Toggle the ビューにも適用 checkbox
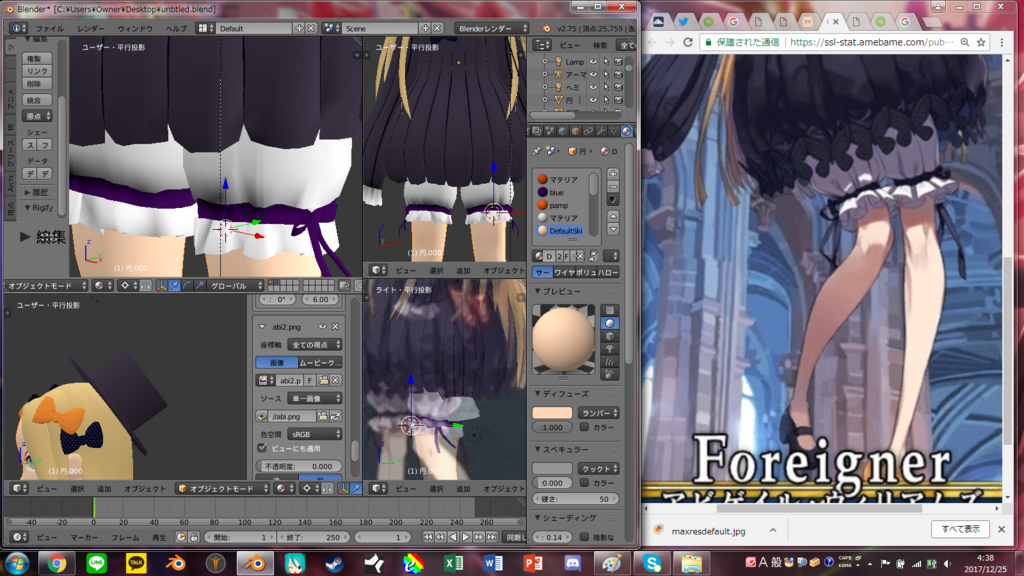The height and width of the screenshot is (576, 1024). point(262,448)
